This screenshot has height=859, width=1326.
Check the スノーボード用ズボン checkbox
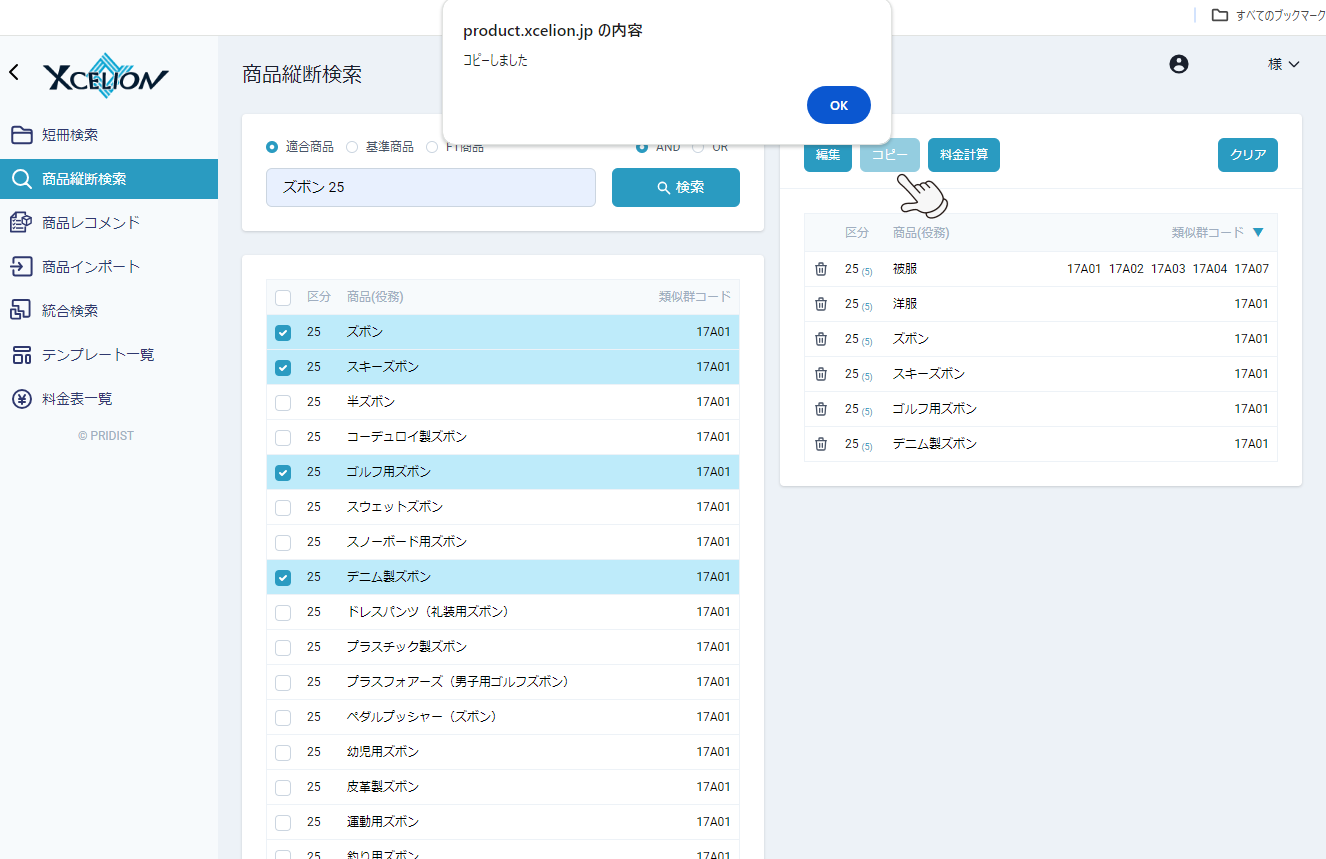pos(283,542)
